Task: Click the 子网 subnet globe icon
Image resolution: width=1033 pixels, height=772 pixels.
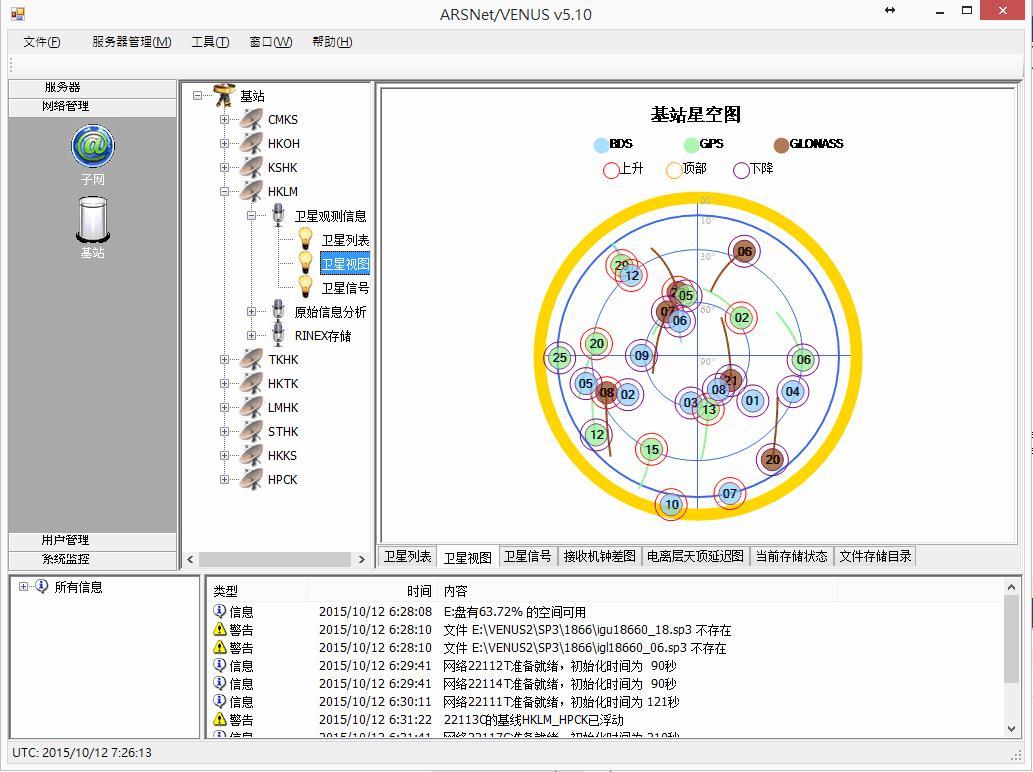Action: point(92,147)
